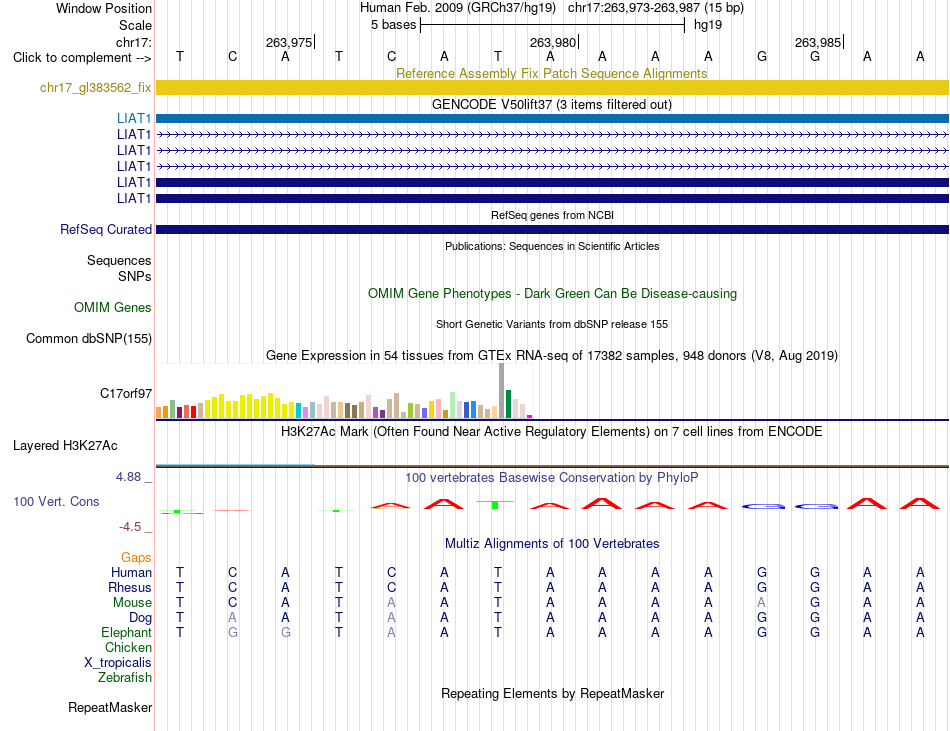Click the Layered H3K27Ac track label
This screenshot has height=731, width=950.
tap(65, 446)
